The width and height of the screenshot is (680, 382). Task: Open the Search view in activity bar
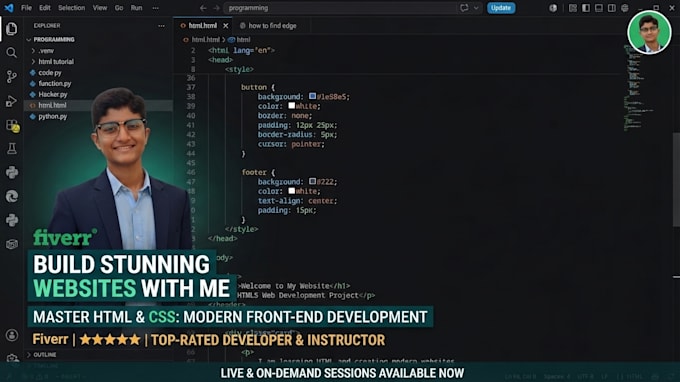(x=12, y=53)
